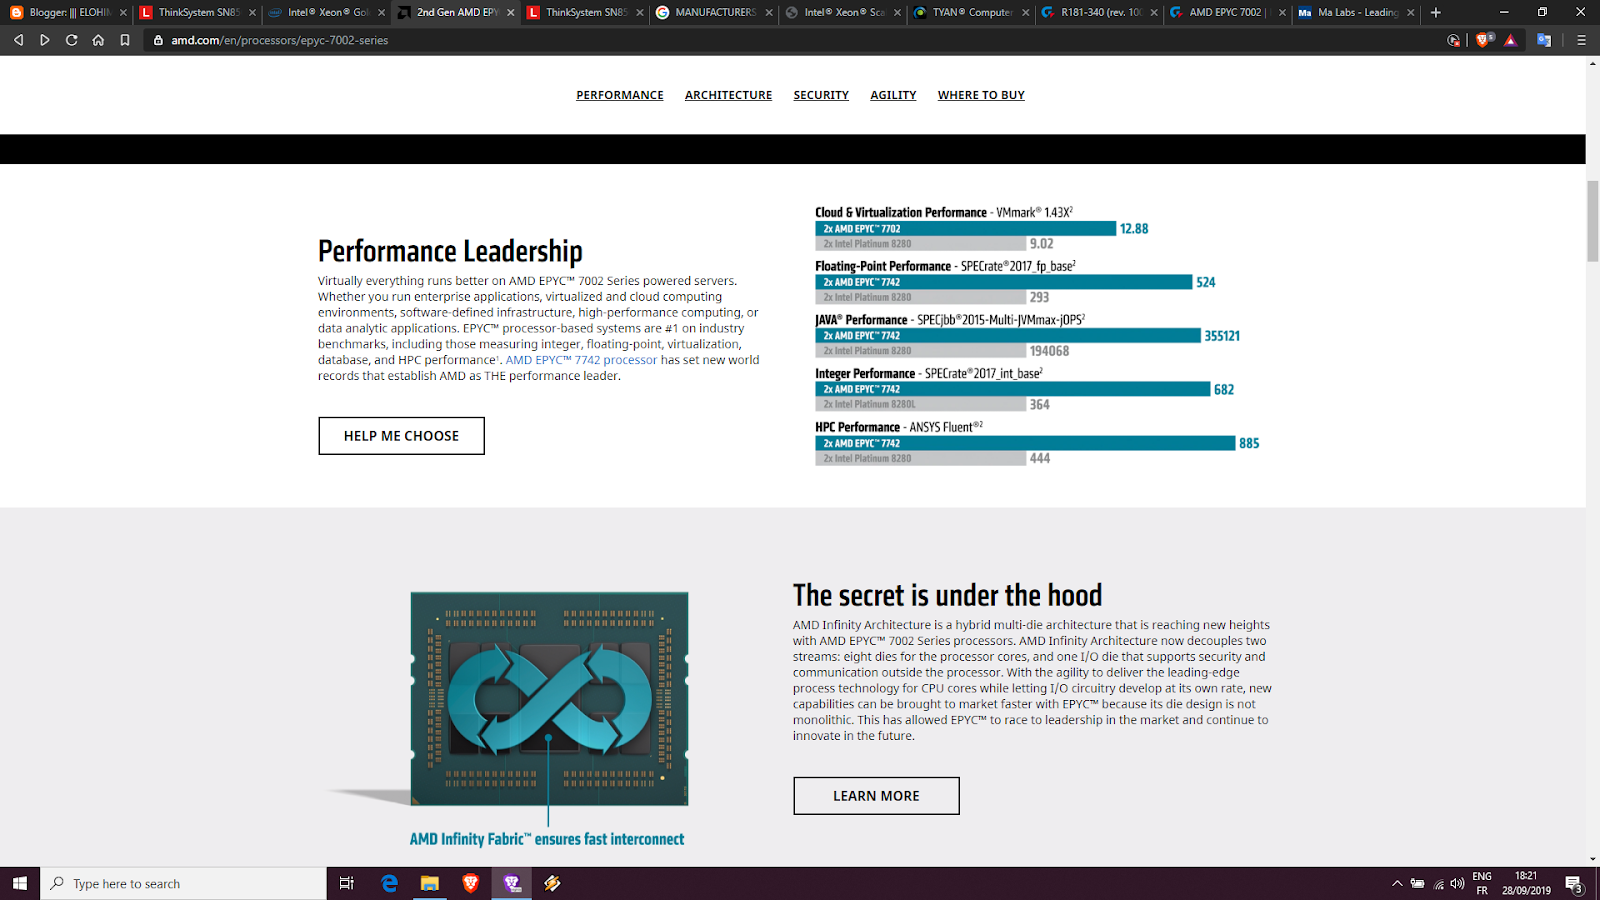Image resolution: width=1600 pixels, height=900 pixels.
Task: Bookmark this page with the bookmark icon
Action: pyautogui.click(x=125, y=40)
